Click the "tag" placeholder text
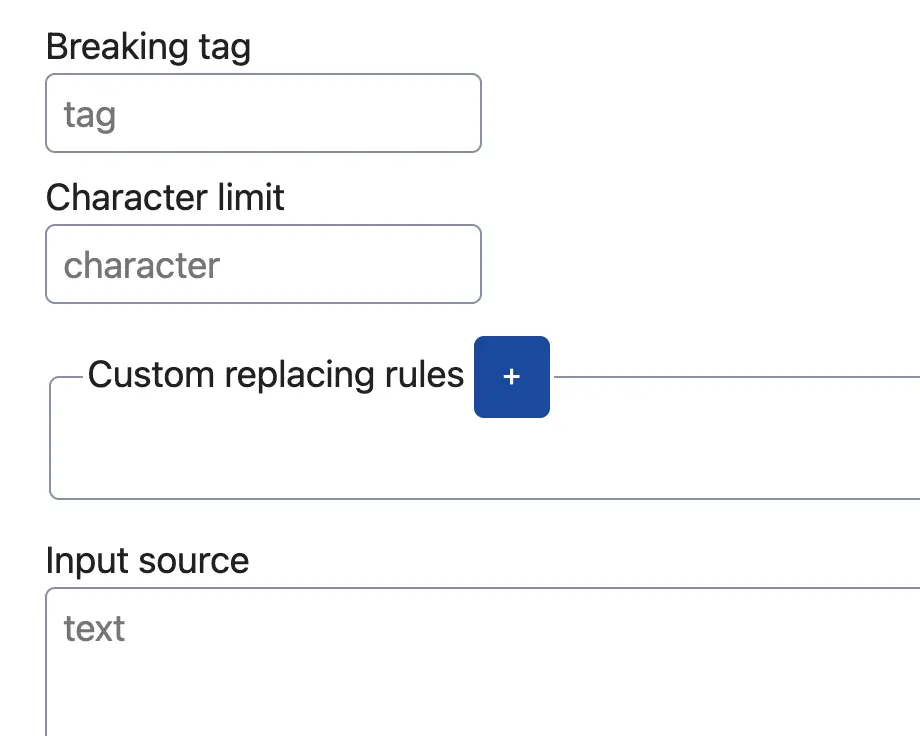The image size is (920, 736). tap(90, 115)
